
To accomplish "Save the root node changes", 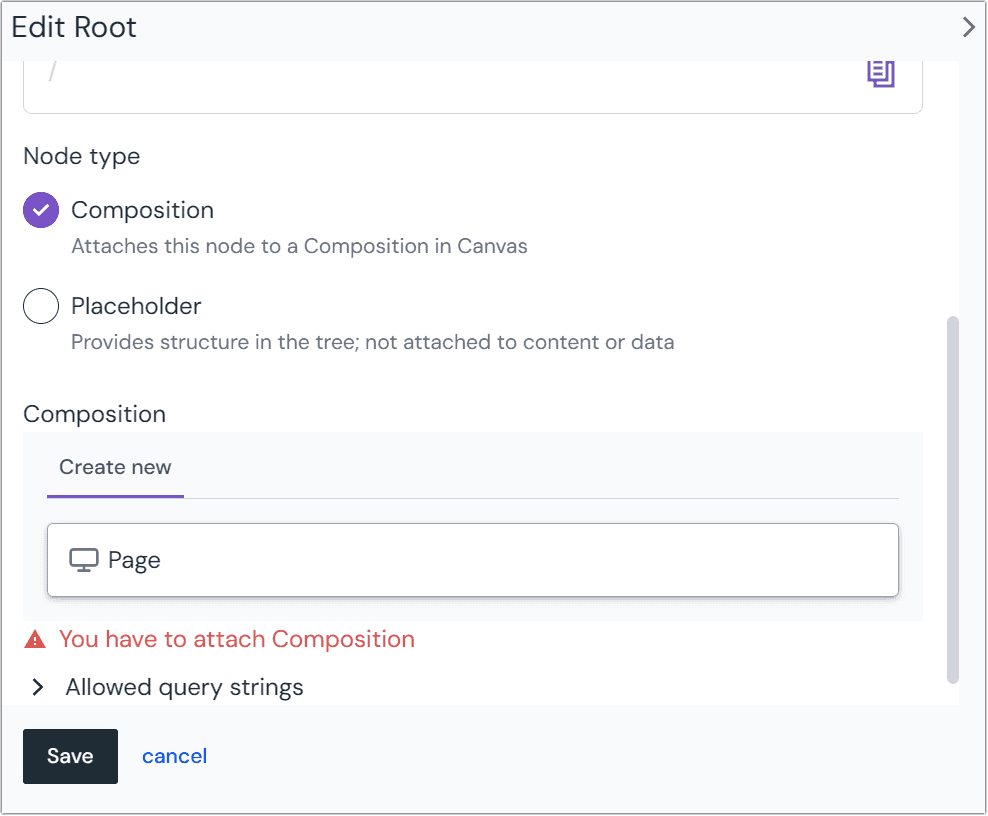I will pyautogui.click(x=69, y=756).
